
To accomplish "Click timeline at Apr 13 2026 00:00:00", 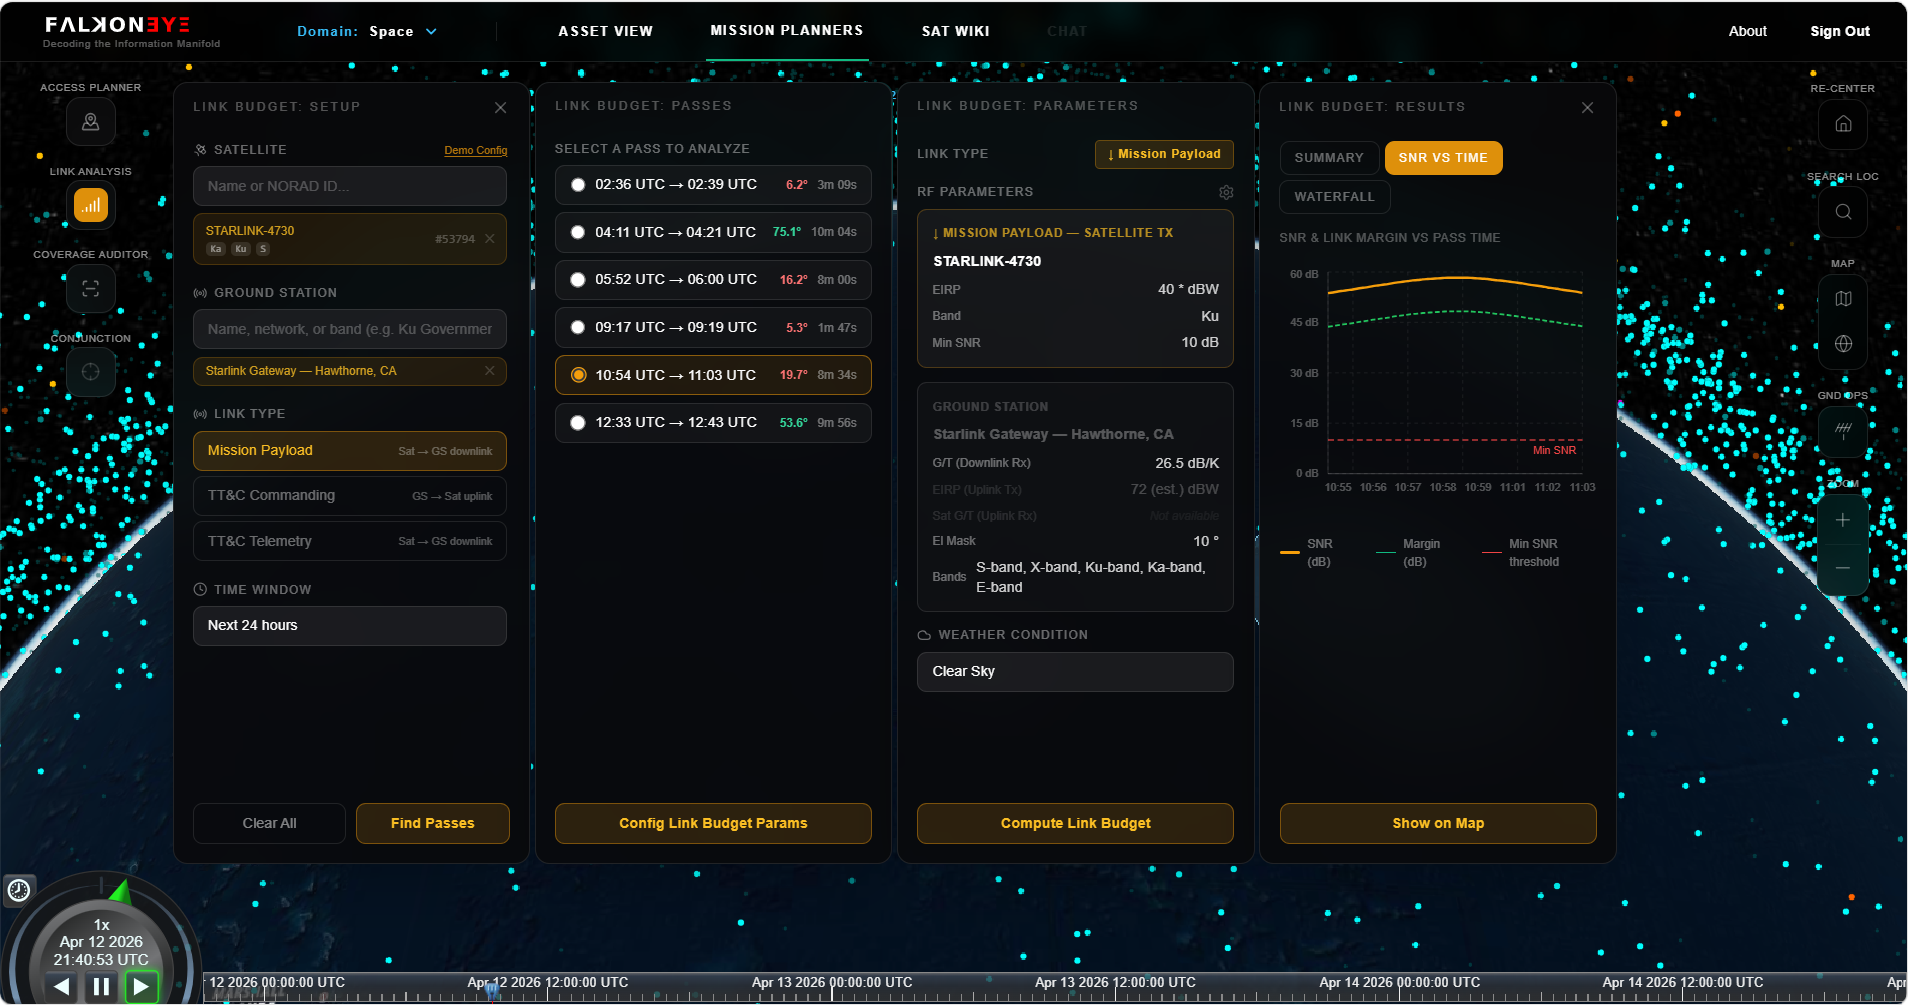I will (832, 984).
